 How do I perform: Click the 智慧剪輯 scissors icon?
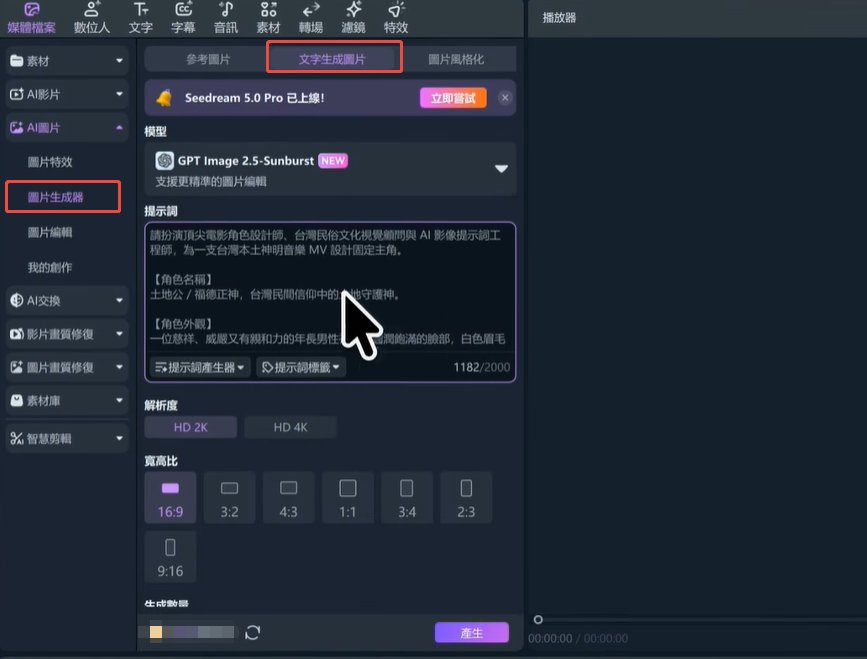[x=17, y=438]
